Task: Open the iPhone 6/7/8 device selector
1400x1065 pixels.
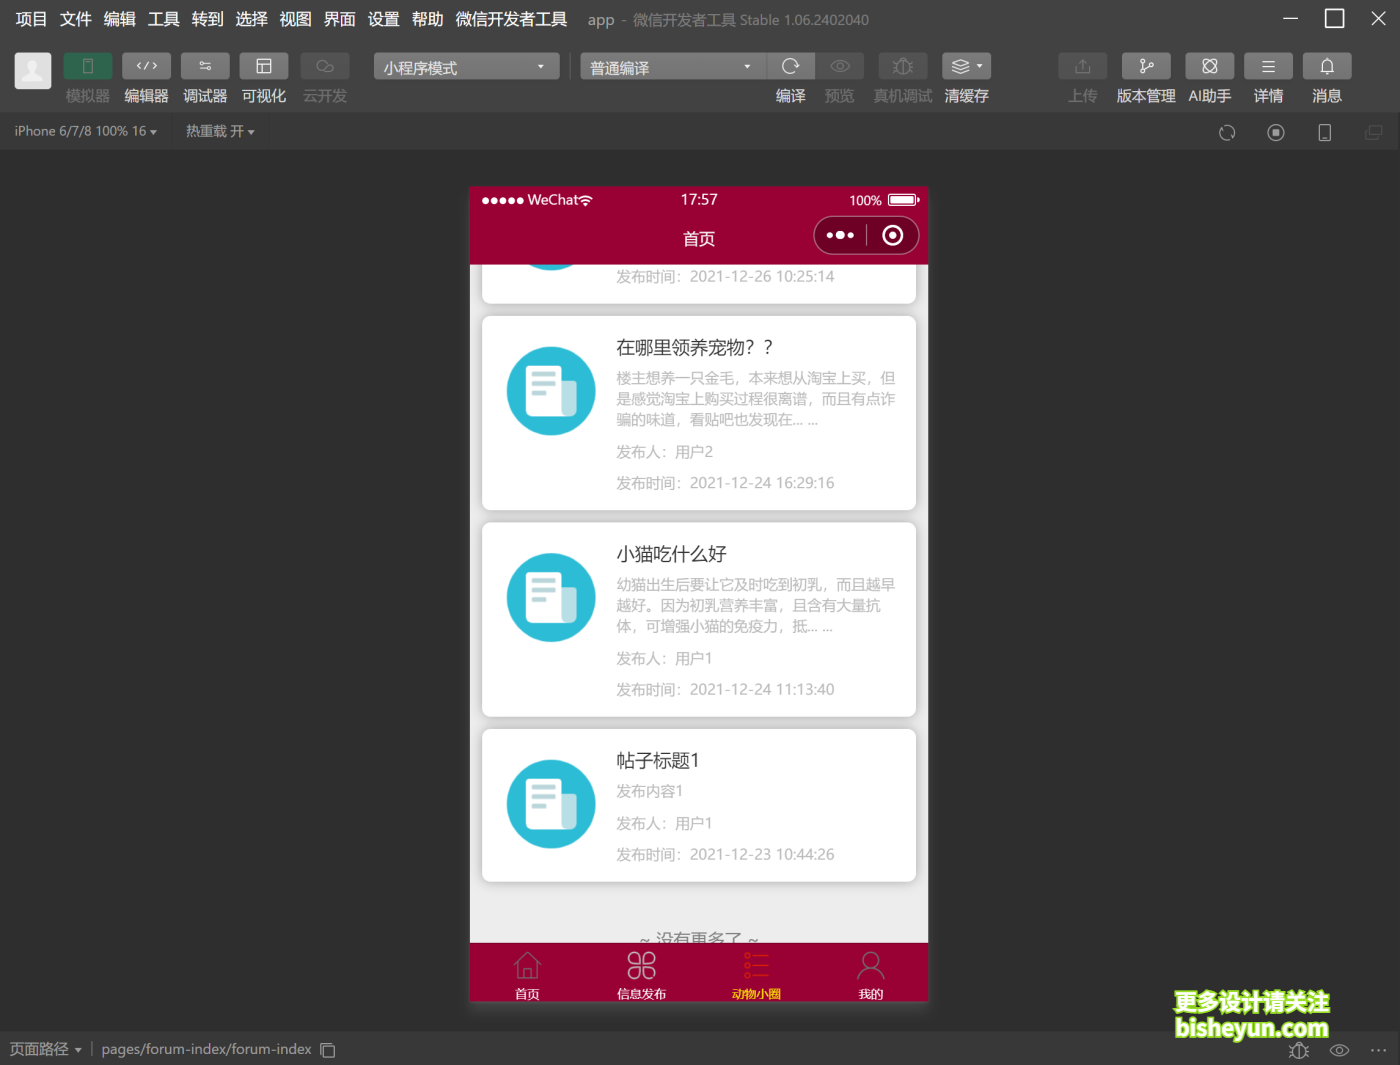Action: tap(85, 131)
